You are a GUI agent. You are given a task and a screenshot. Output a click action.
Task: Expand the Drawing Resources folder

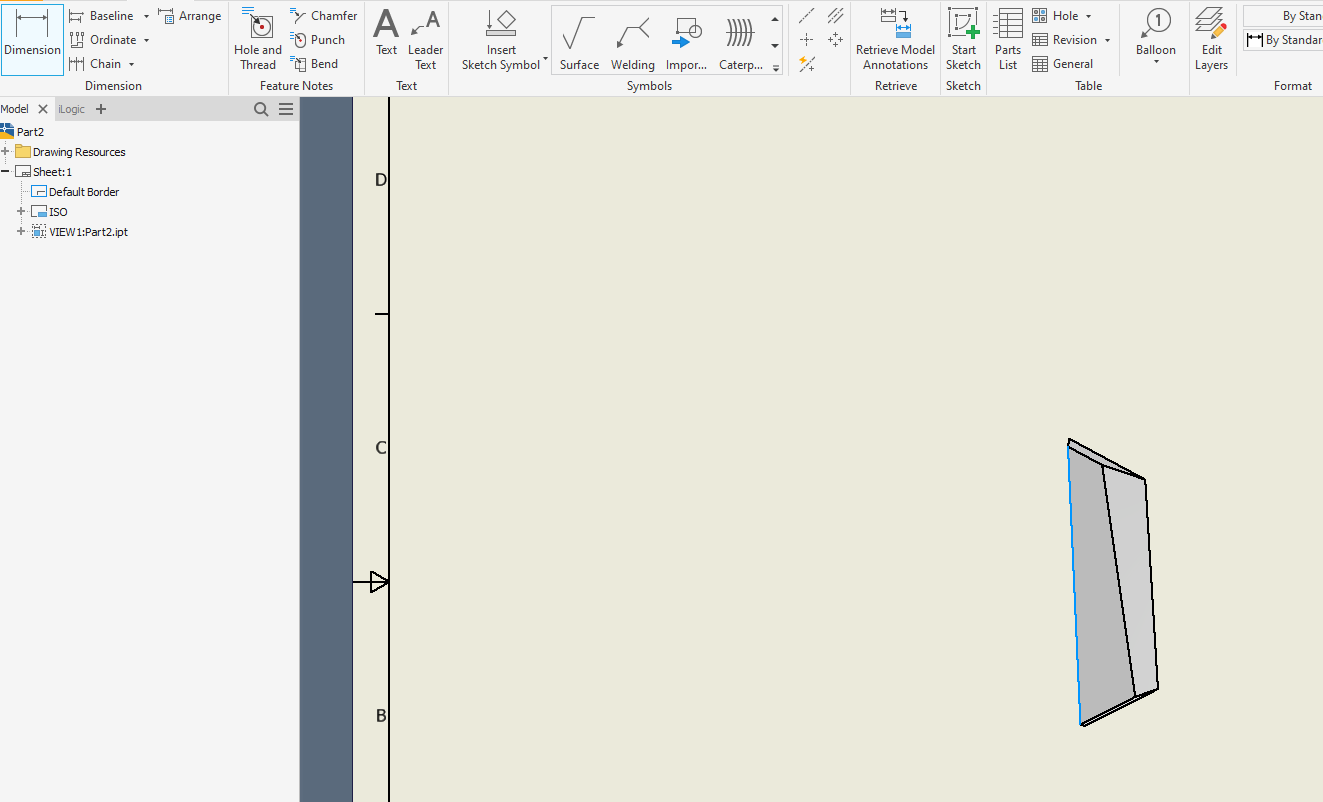[x=8, y=151]
